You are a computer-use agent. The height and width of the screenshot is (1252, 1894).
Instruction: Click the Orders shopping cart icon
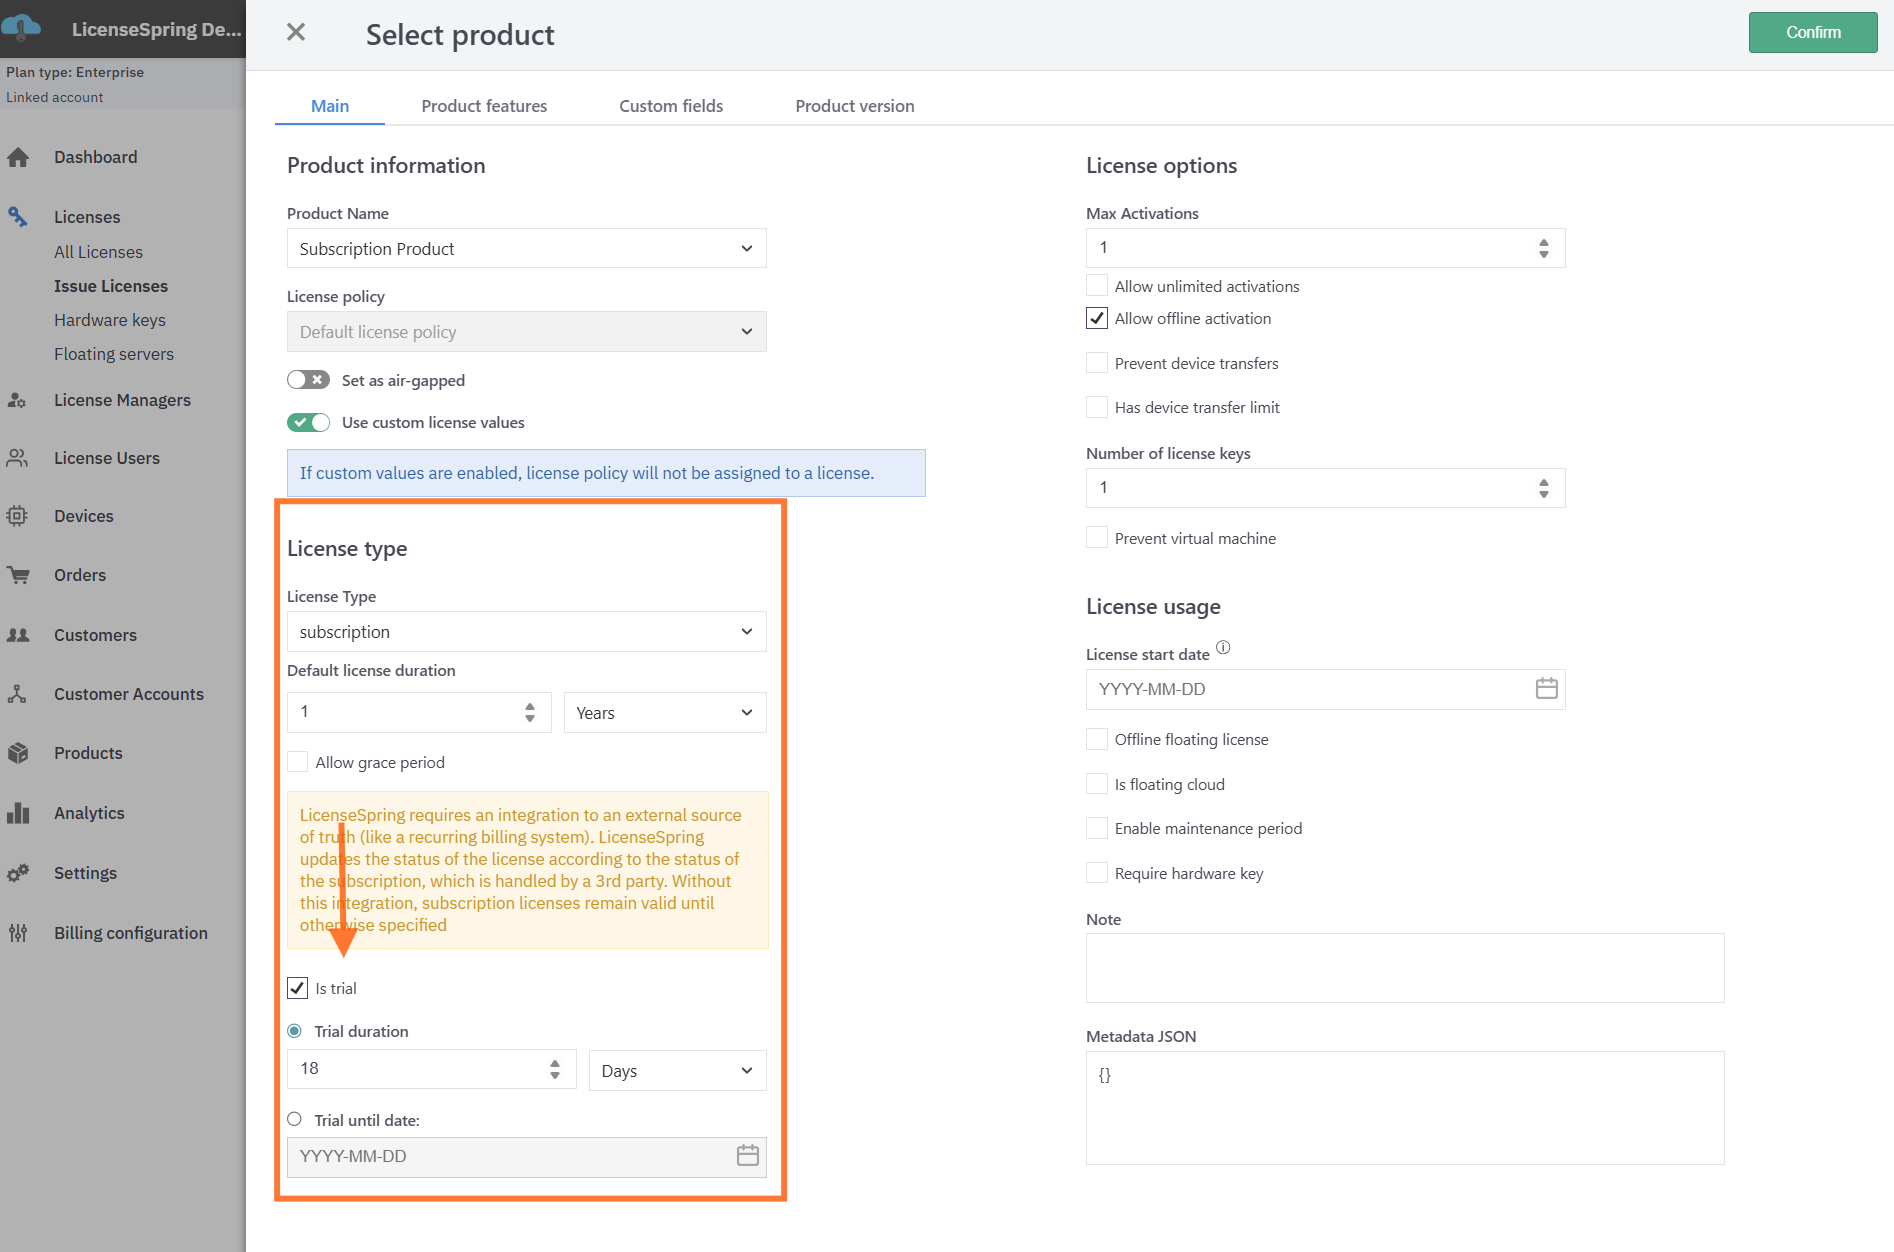point(18,575)
